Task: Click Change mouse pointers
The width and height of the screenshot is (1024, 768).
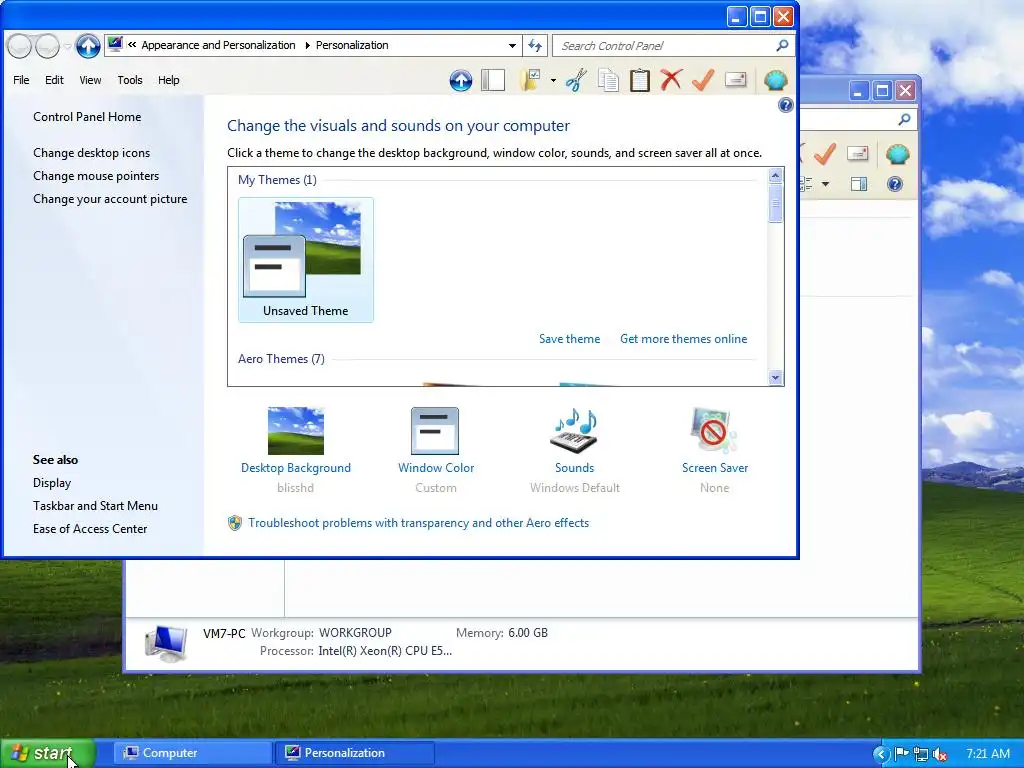Action: pos(96,176)
